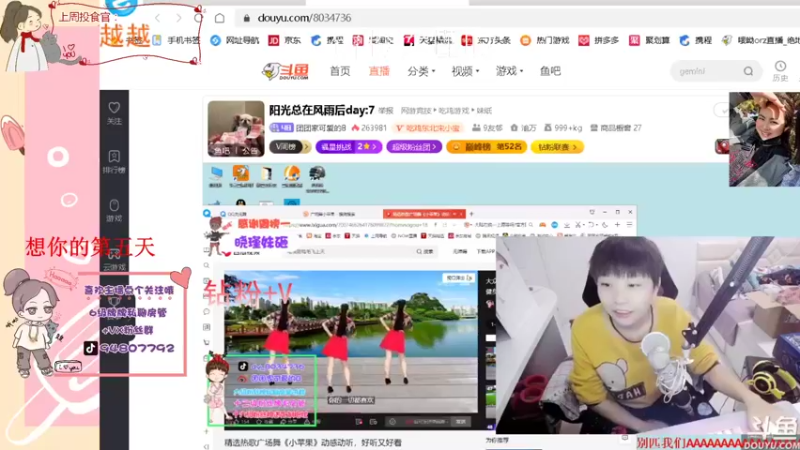
Task: Expand the 分类 dropdown menu
Action: [x=421, y=71]
